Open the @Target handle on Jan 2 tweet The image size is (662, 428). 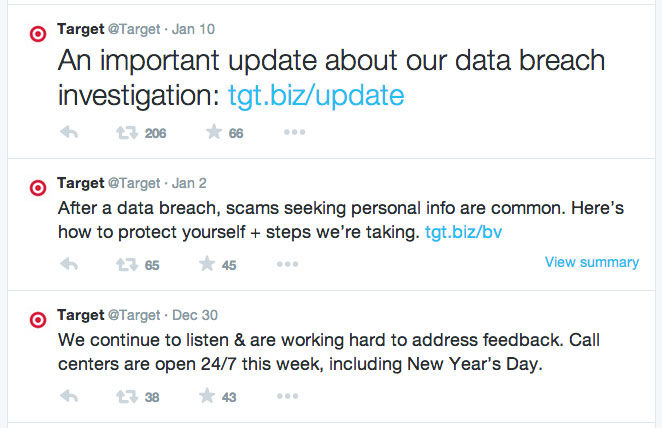click(133, 183)
